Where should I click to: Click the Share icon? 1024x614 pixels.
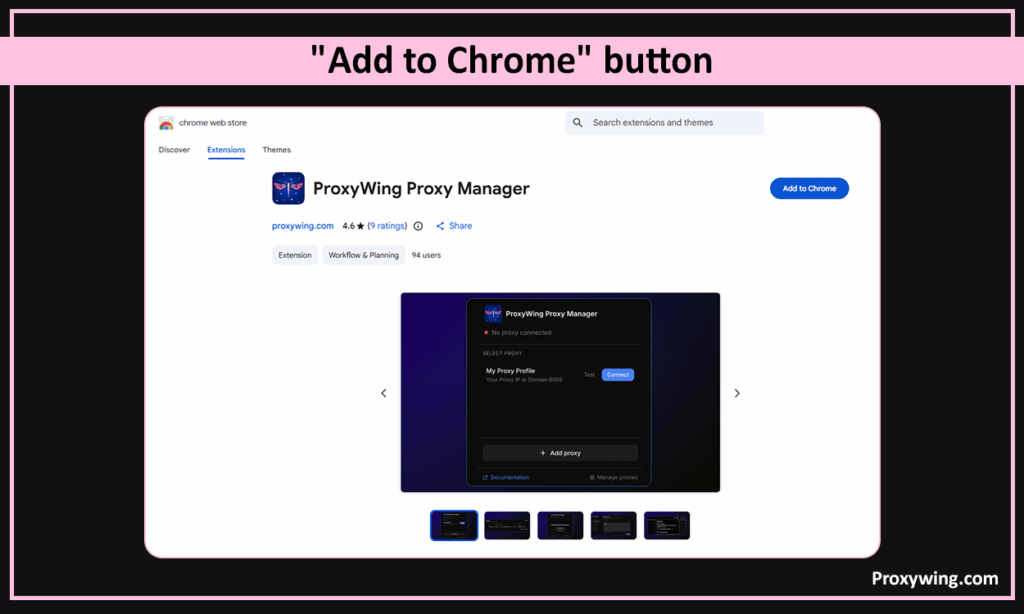click(x=440, y=226)
